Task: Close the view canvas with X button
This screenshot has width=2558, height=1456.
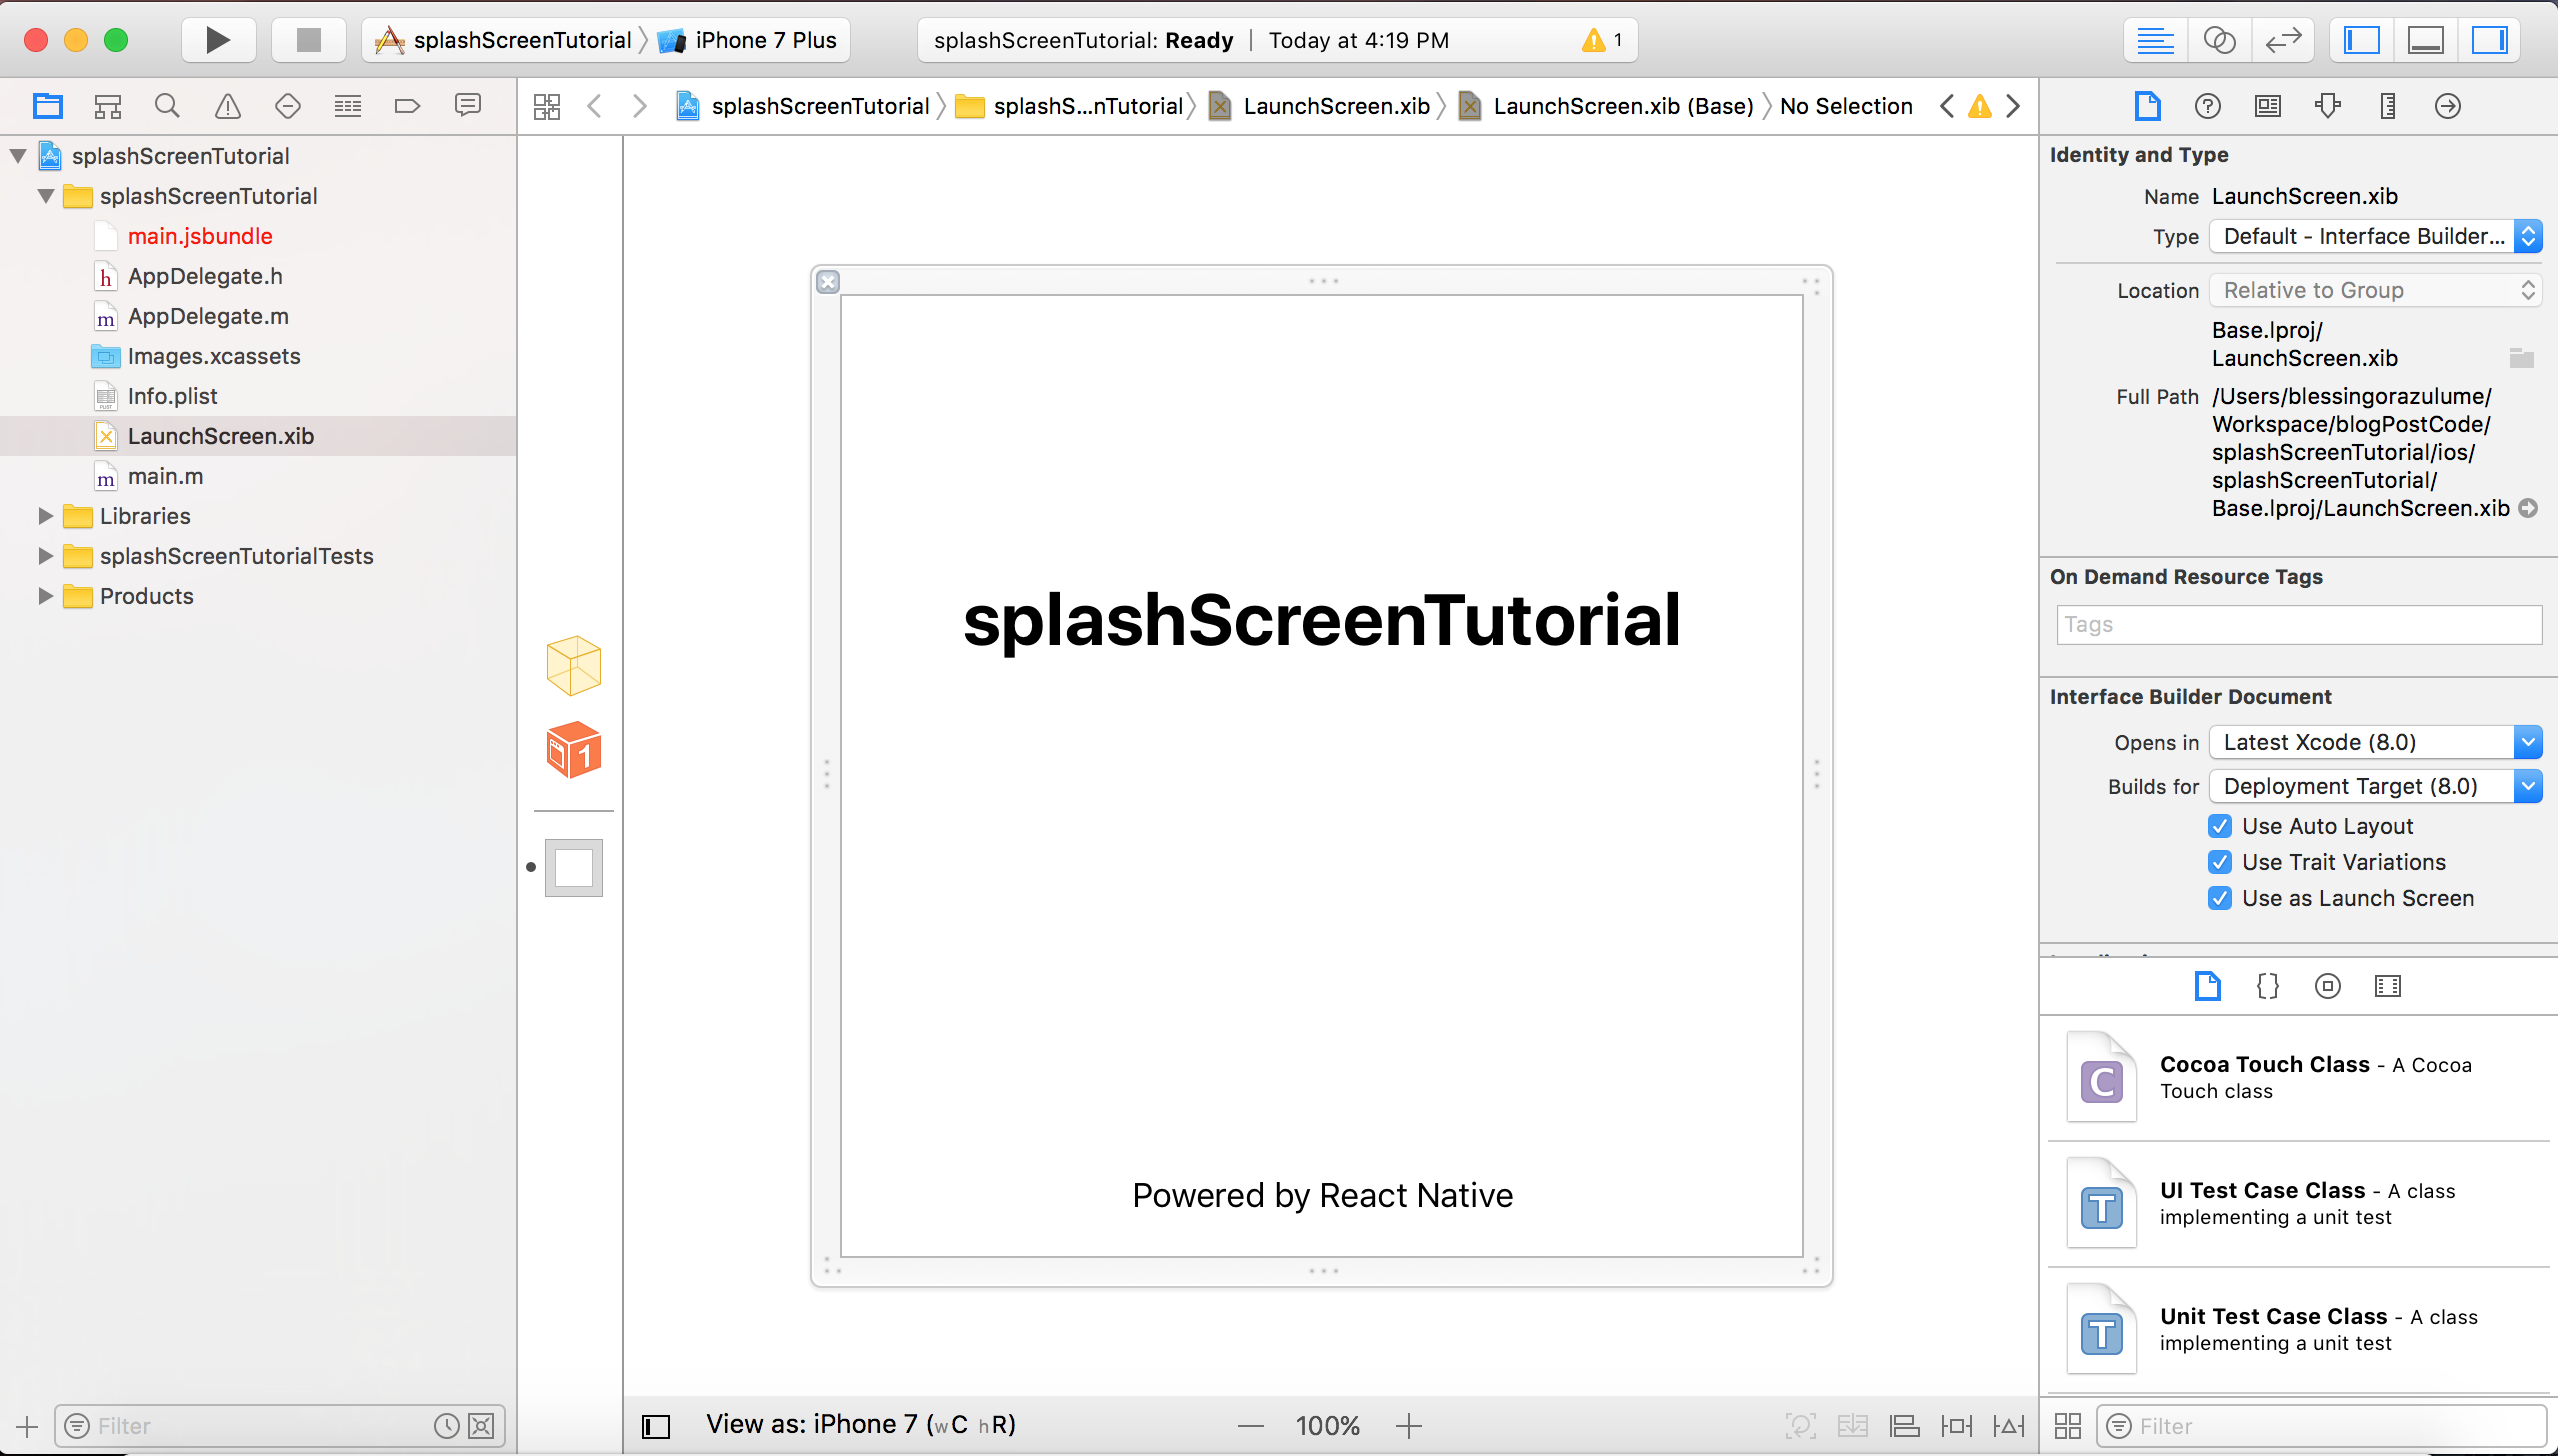Action: point(828,282)
